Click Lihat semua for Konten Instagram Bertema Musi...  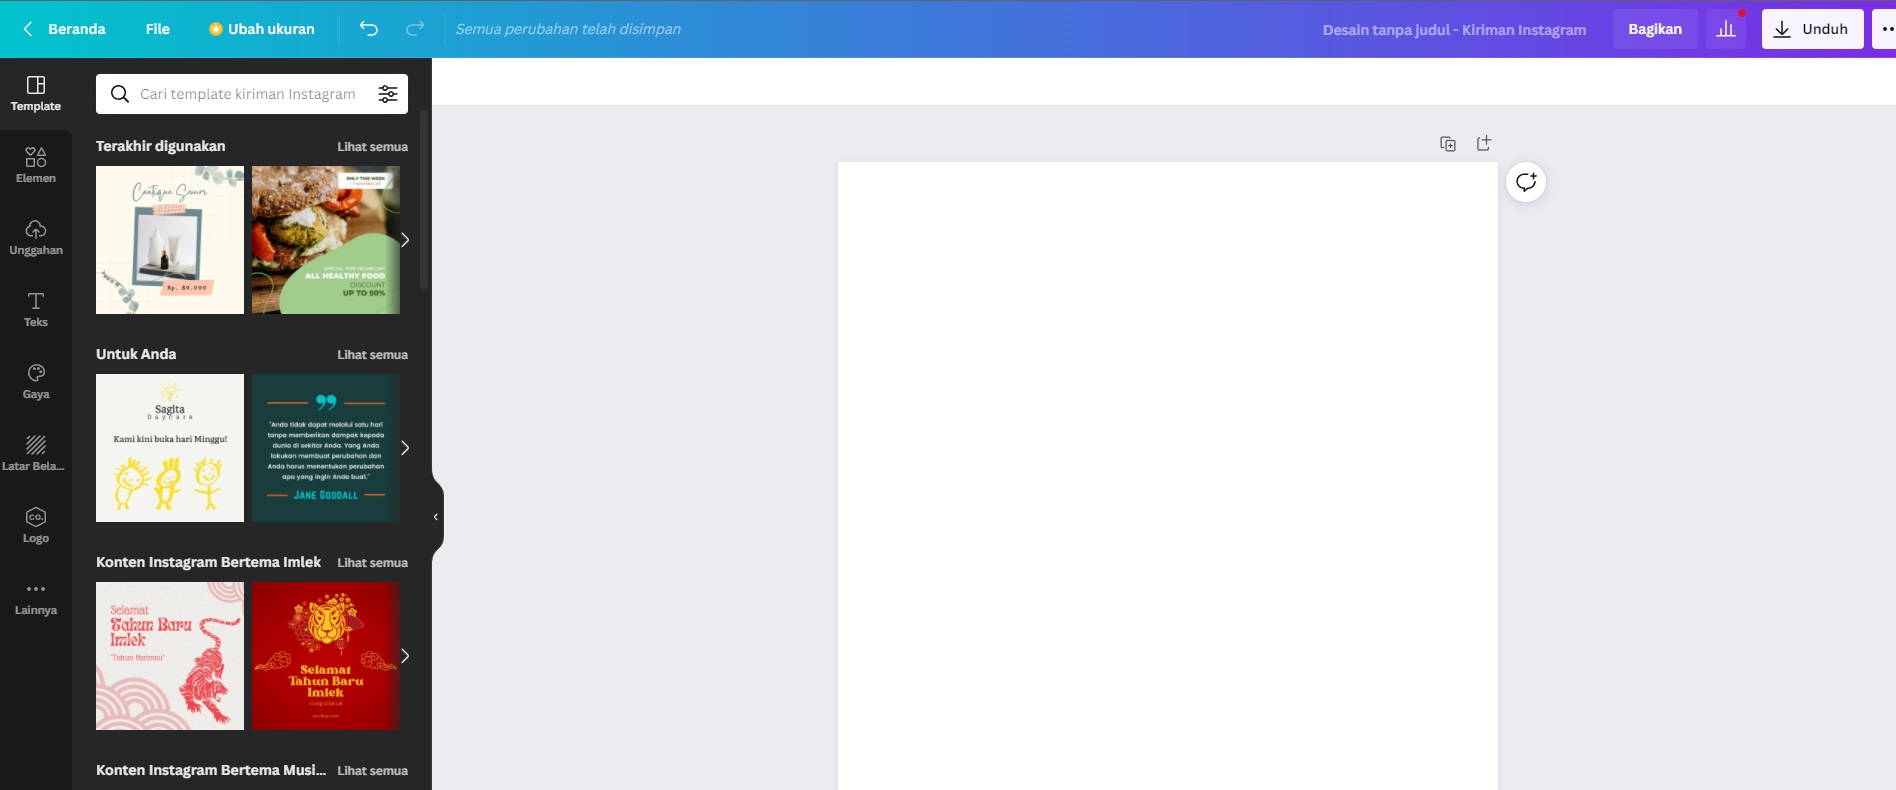click(372, 770)
